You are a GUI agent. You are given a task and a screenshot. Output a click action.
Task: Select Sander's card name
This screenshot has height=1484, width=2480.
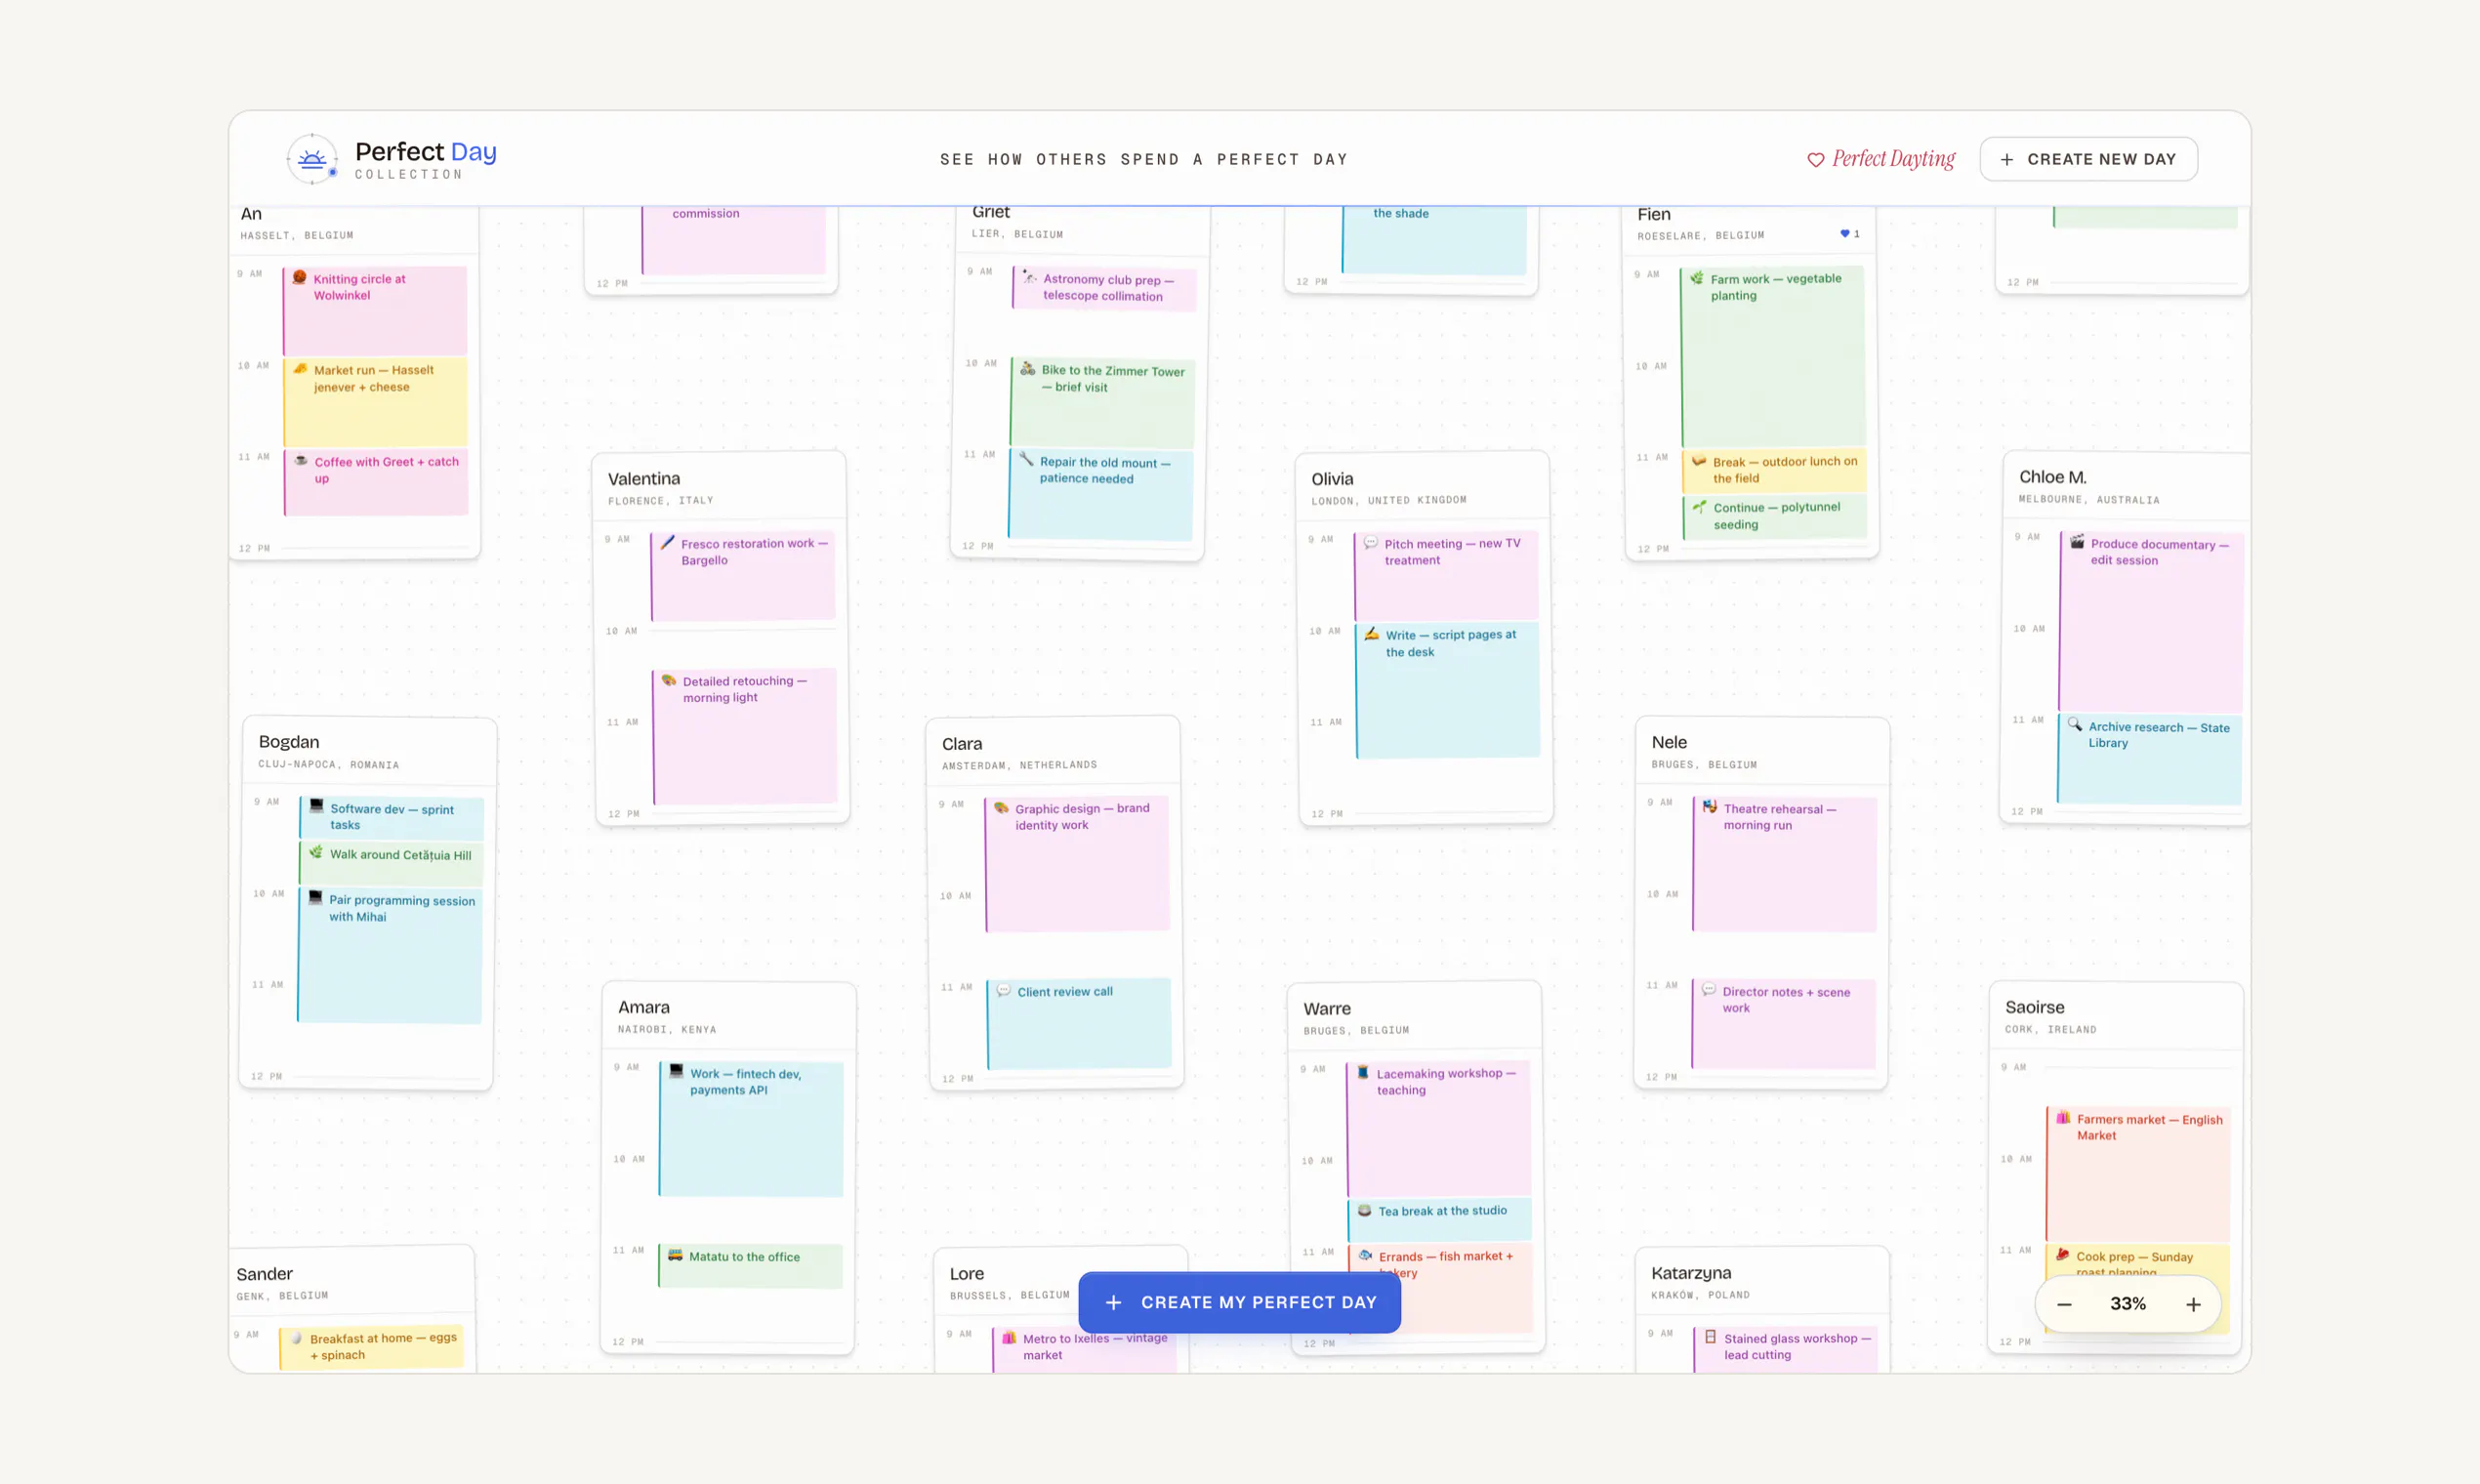coord(264,1274)
